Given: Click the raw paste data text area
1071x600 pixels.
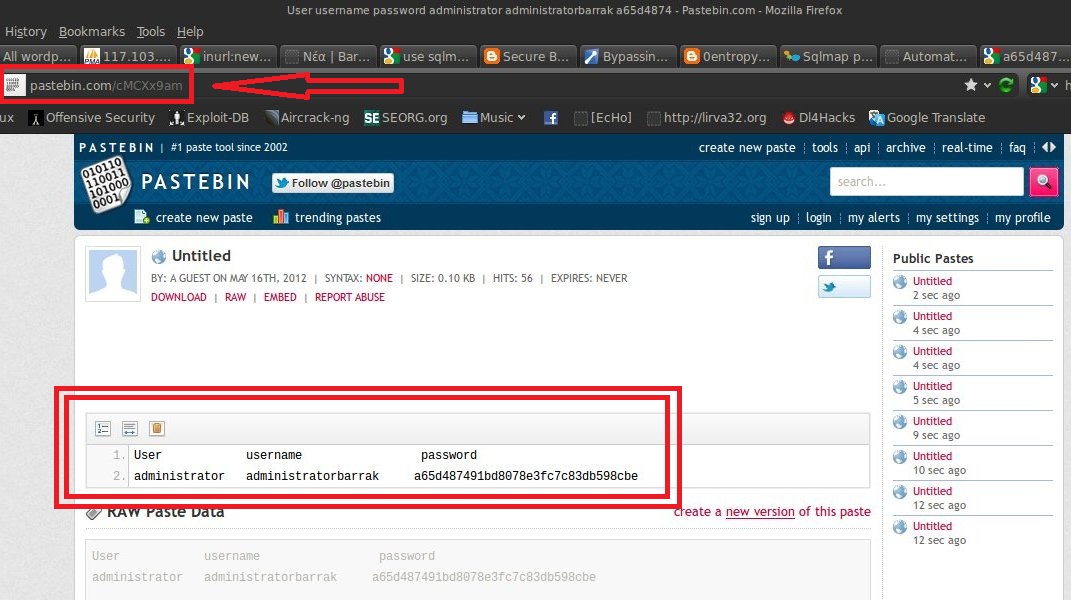Looking at the screenshot, I should [477, 570].
